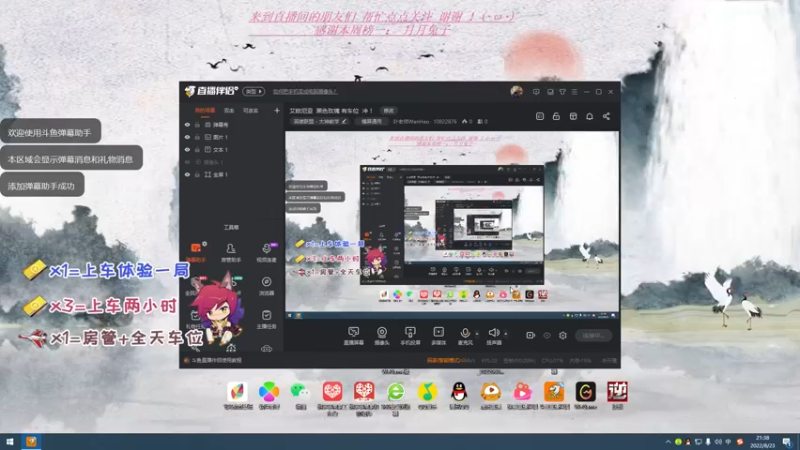This screenshot has width=800, height=450.
Task: Open the 浏览器 tool icon
Action: coord(266,286)
